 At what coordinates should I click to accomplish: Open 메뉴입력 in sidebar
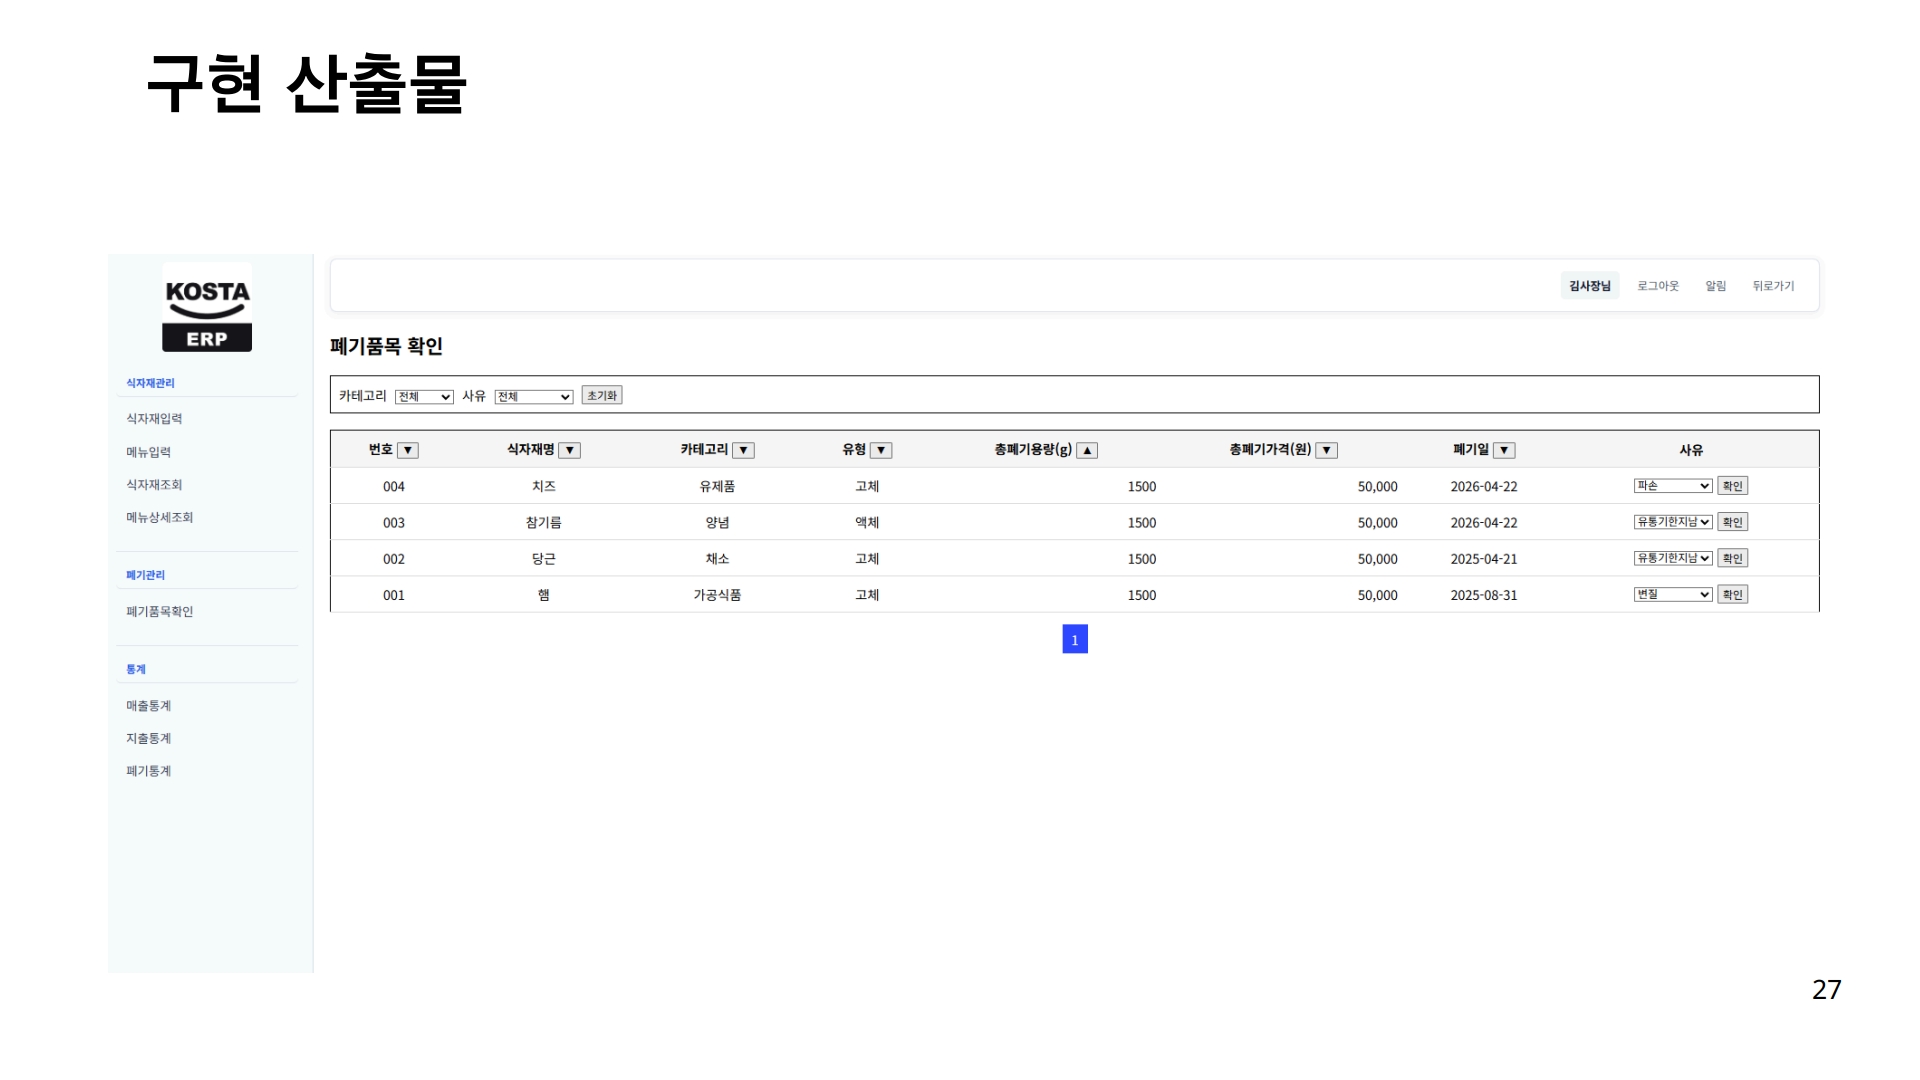148,452
